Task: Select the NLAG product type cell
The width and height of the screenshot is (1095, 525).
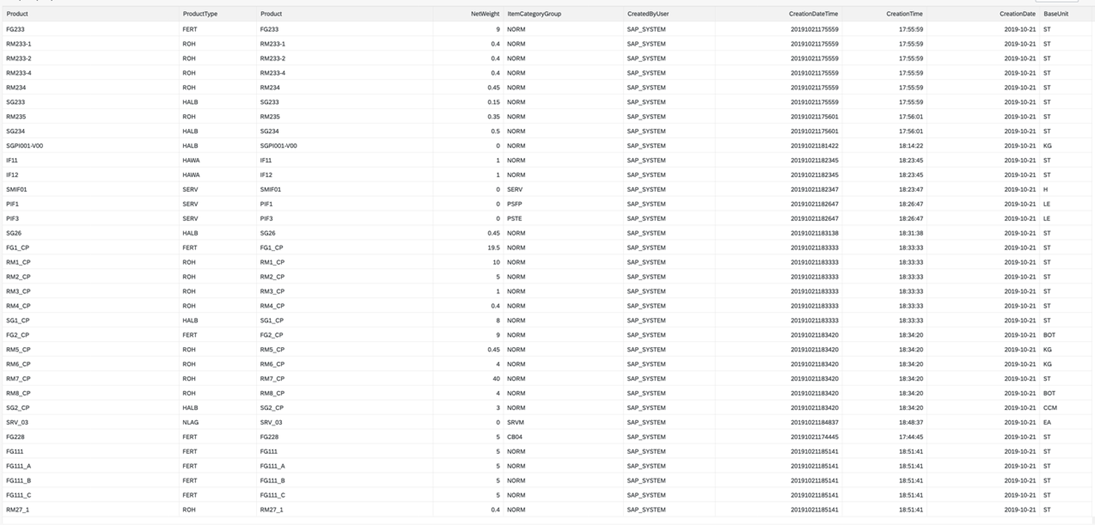Action: coord(191,422)
